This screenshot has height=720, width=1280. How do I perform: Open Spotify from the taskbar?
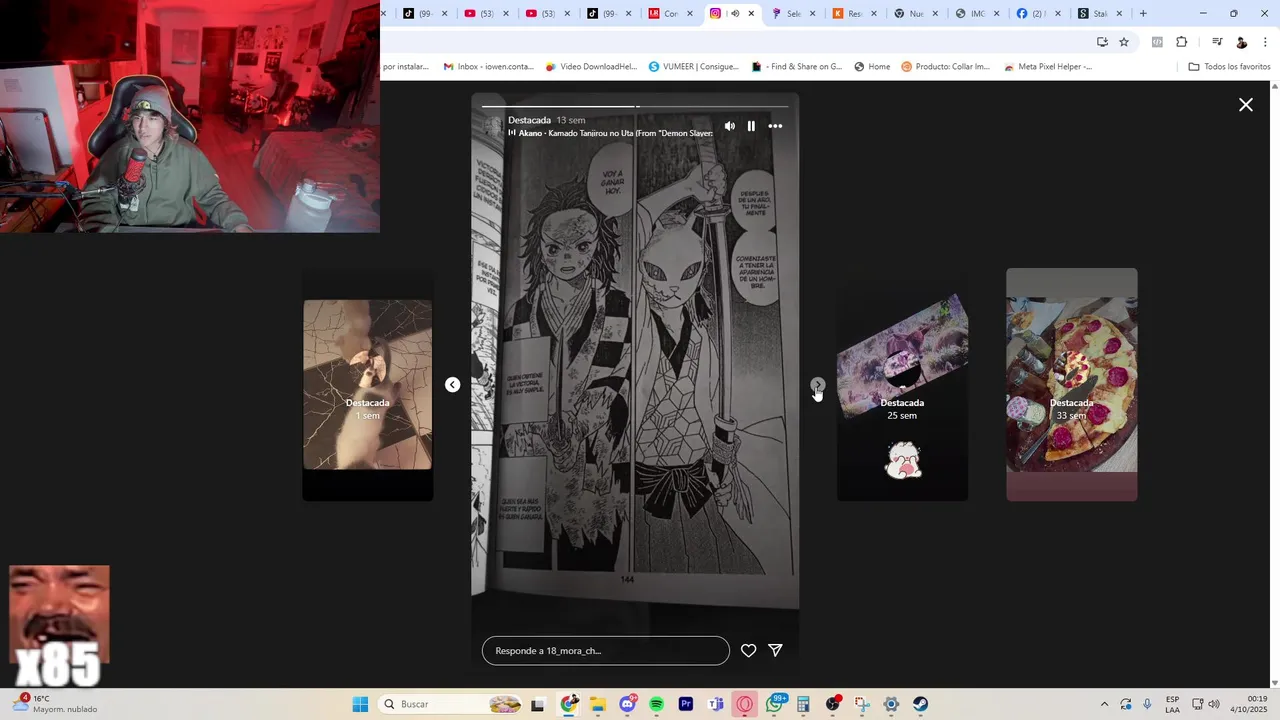[x=656, y=704]
